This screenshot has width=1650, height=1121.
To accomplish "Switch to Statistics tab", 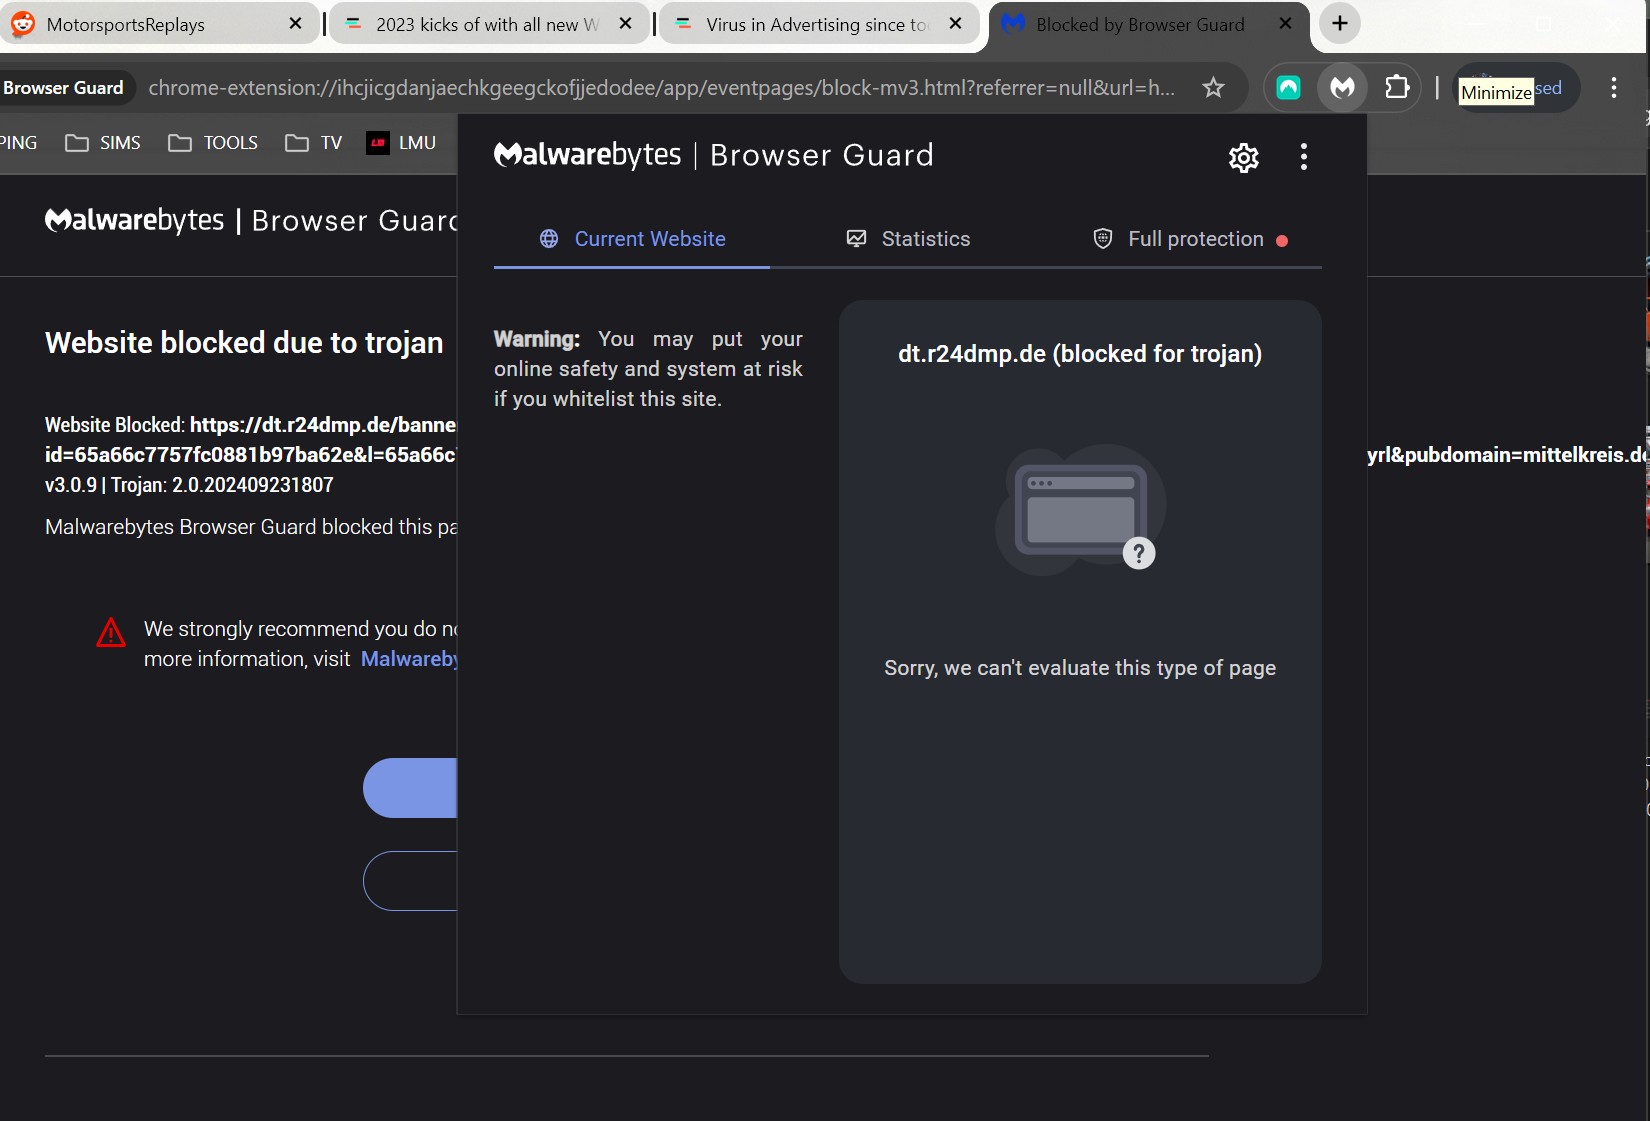I will (908, 239).
